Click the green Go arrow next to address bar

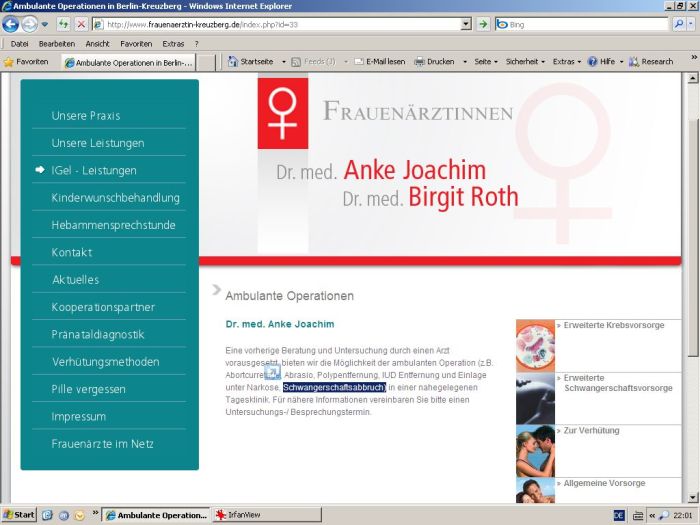pyautogui.click(x=483, y=24)
